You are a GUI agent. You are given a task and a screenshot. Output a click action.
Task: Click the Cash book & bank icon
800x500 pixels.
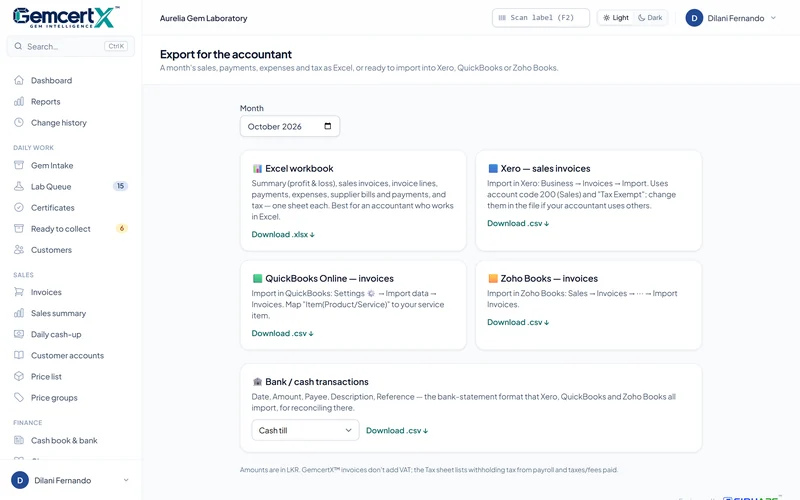tap(19, 440)
